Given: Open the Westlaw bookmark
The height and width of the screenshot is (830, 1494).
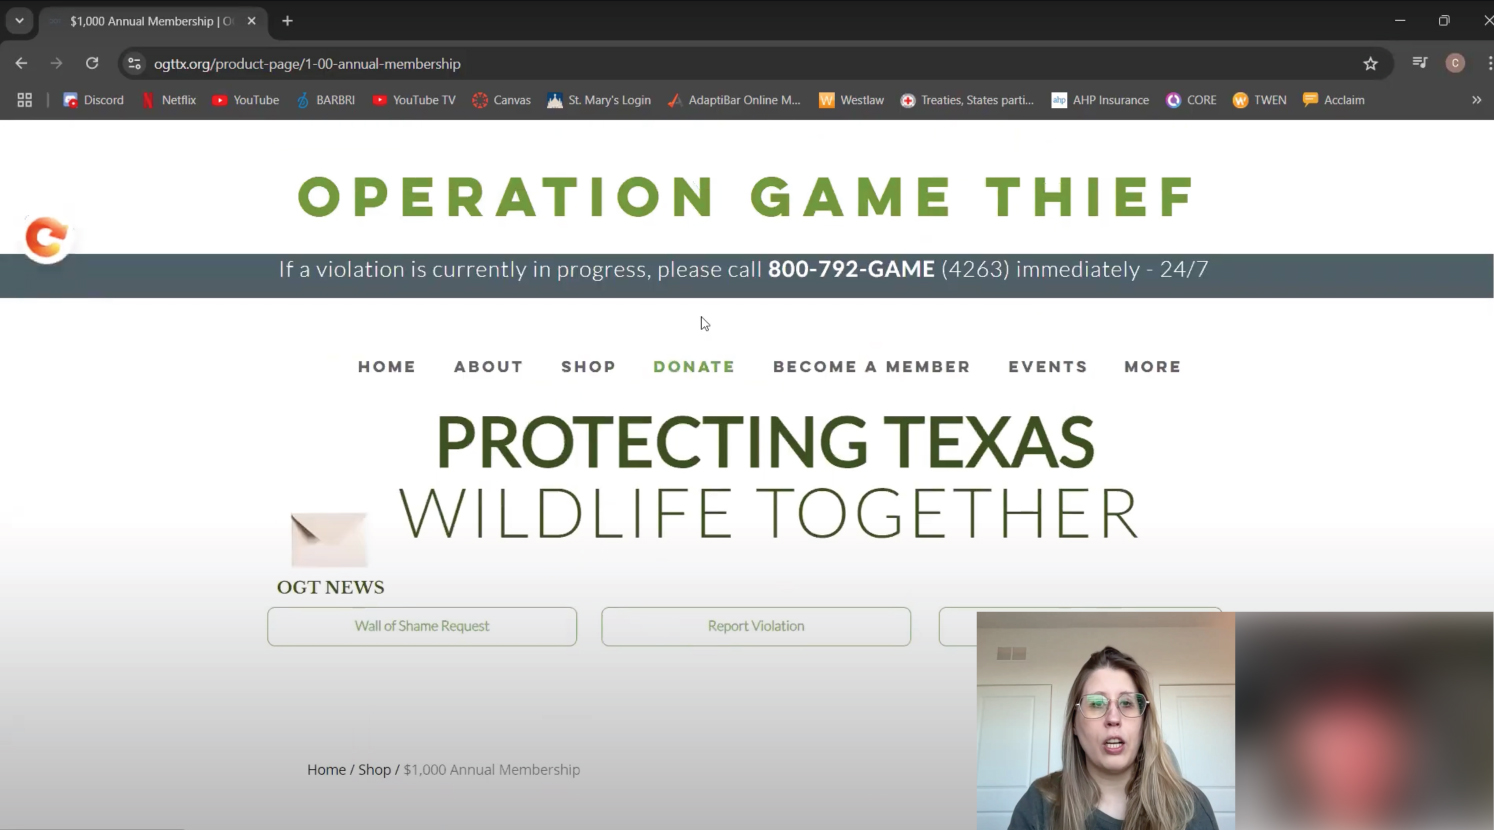Looking at the screenshot, I should pyautogui.click(x=851, y=100).
